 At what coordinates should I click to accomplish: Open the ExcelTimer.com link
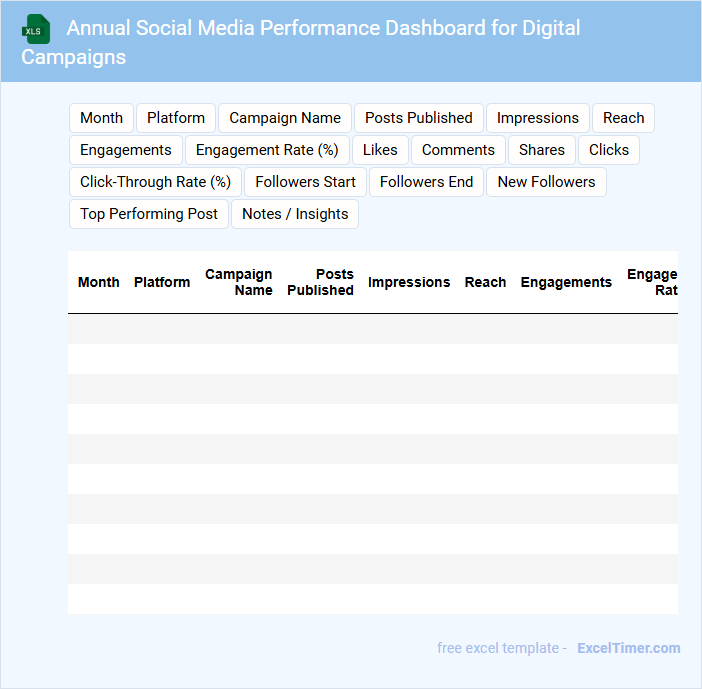pos(628,648)
